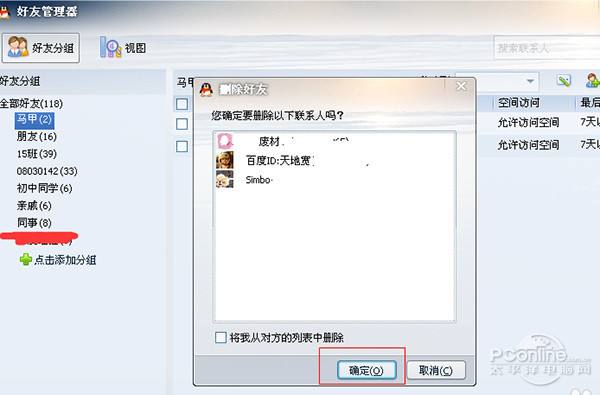Click the green plus 点击添加分组 icon

26,260
